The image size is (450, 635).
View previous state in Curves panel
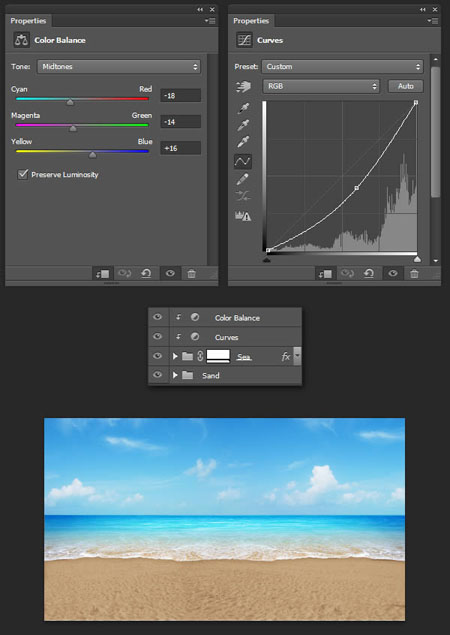pyautogui.click(x=347, y=274)
